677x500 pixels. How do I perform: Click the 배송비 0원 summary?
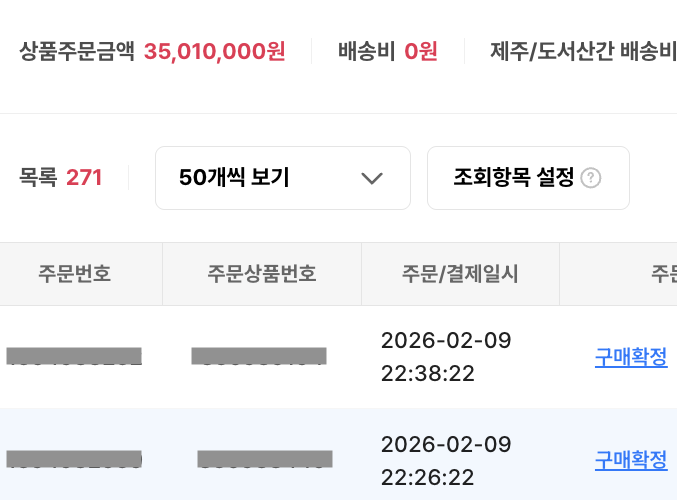click(x=388, y=51)
